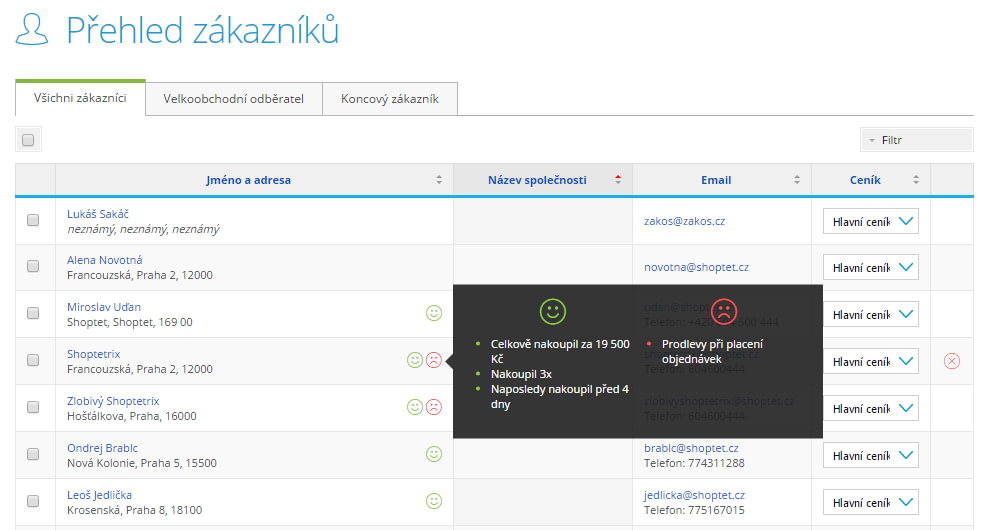Click address text Nová Kolonie, Praha 5, 15500
The height and width of the screenshot is (530, 982).
pyautogui.click(x=142, y=463)
